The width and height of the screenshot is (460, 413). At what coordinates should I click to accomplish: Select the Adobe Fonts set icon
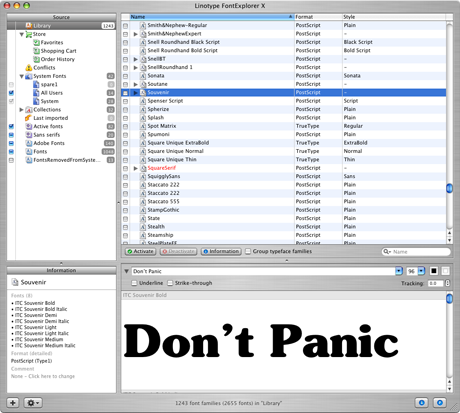click(29, 143)
